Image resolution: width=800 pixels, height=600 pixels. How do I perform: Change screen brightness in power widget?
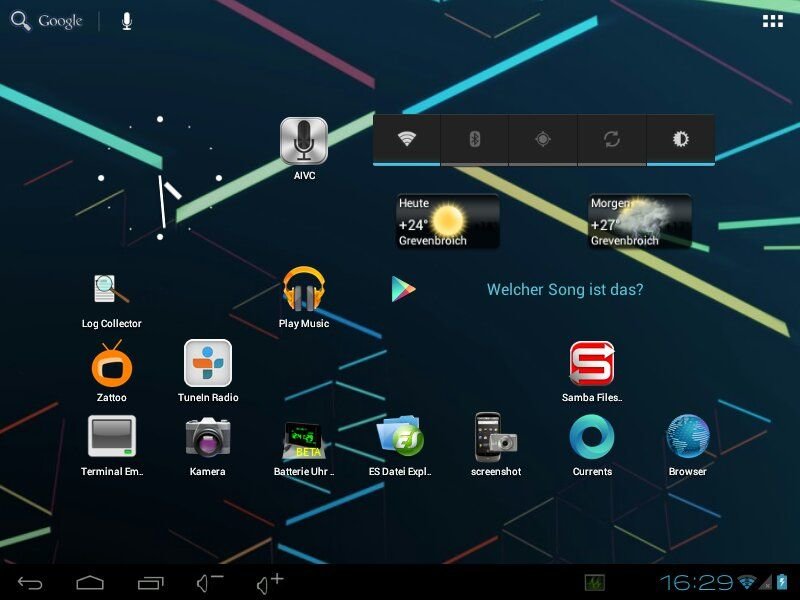click(x=680, y=139)
